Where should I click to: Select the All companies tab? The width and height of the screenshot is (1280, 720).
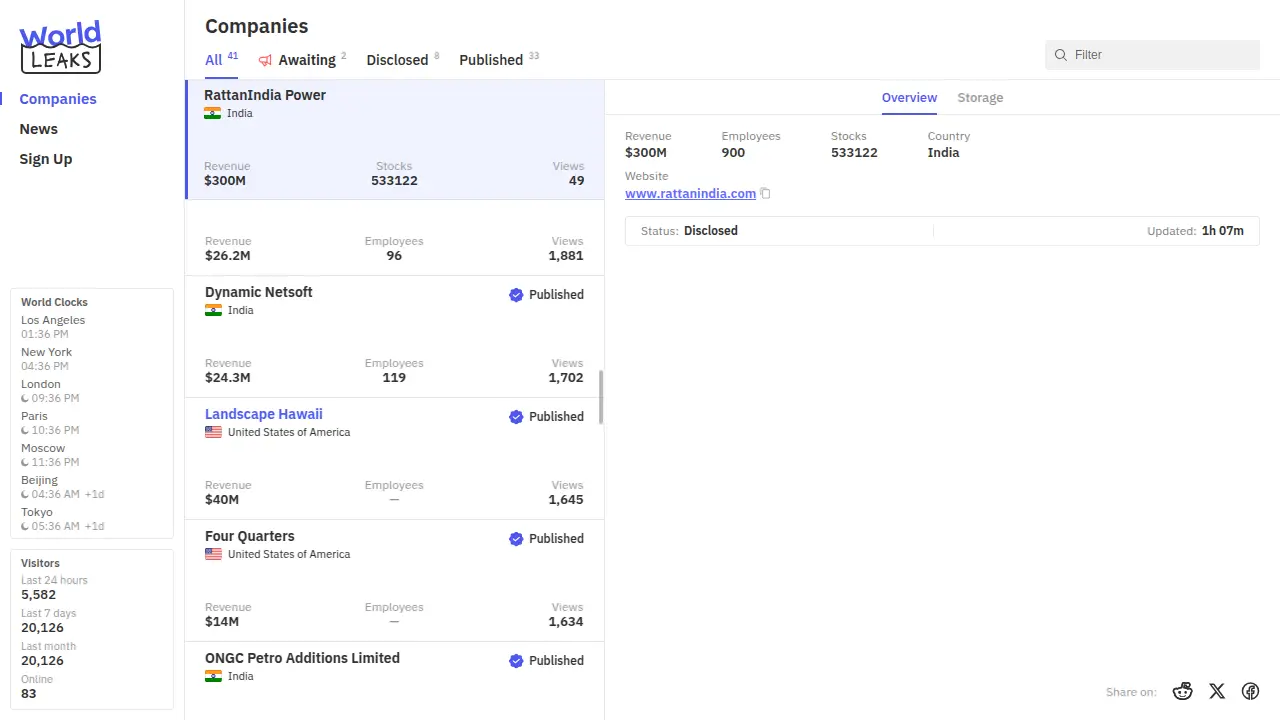point(214,60)
